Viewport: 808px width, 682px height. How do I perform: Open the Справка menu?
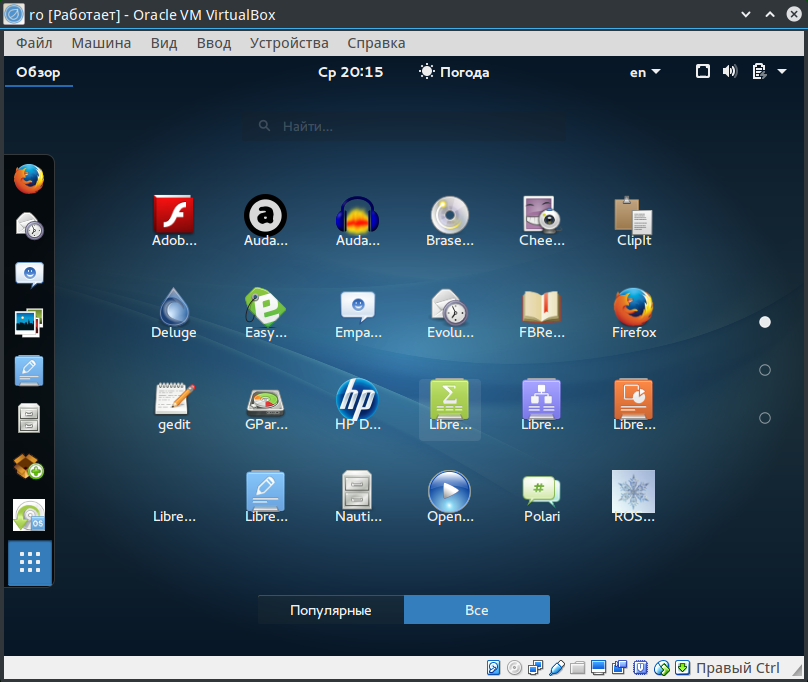[x=376, y=43]
